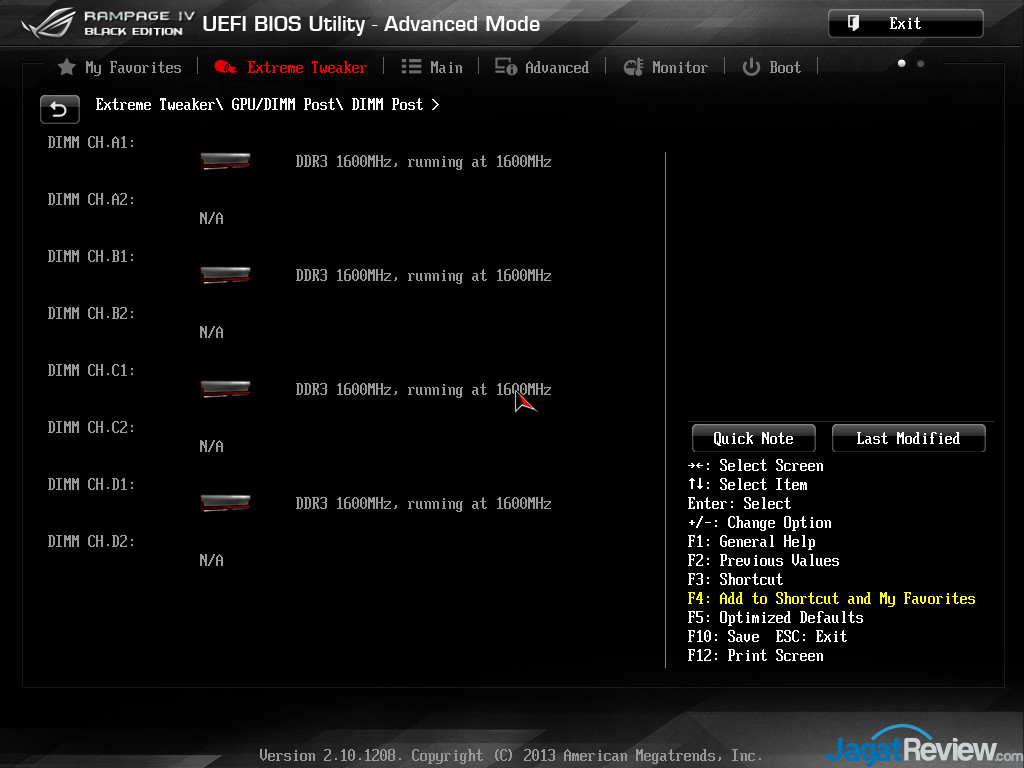Click the DIMM CH.C1 memory module icon
This screenshot has width=1024, height=768.
click(x=225, y=389)
